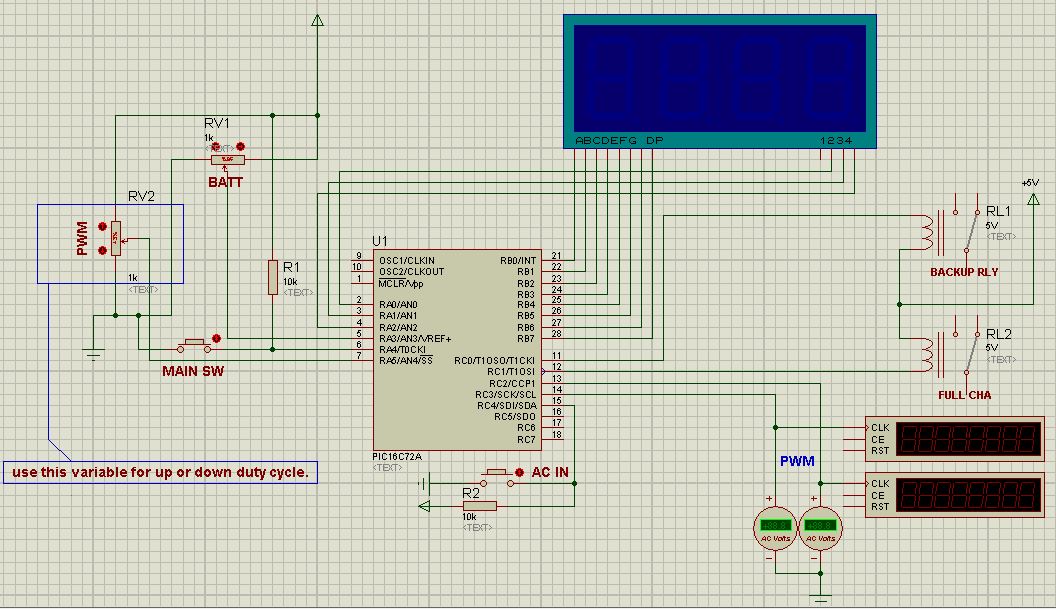Select the lower counter timer display
This screenshot has height=609, width=1056.
click(966, 495)
